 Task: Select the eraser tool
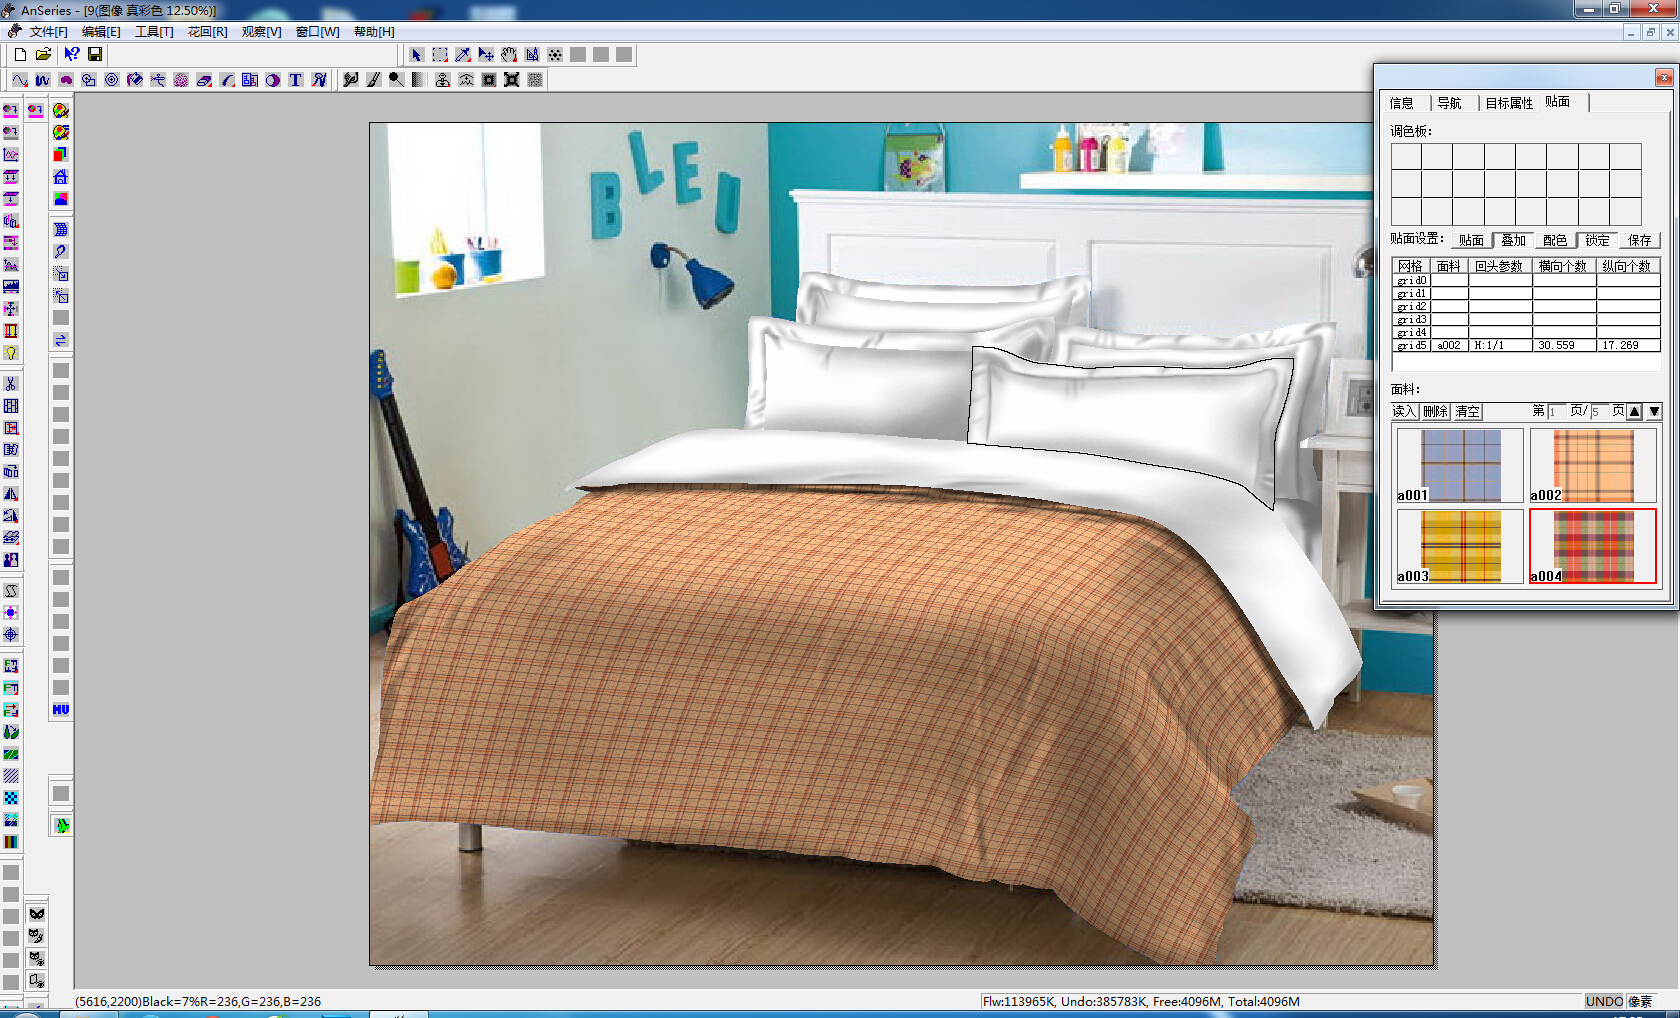(204, 80)
